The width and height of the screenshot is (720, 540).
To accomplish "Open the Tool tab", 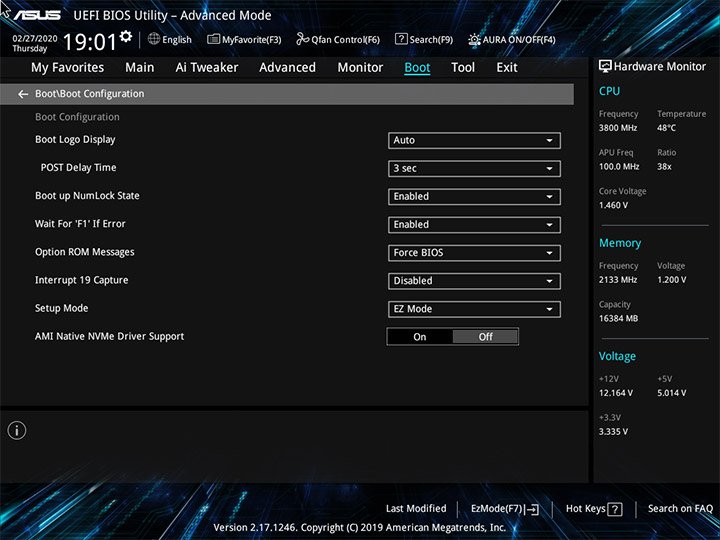I will pyautogui.click(x=463, y=68).
